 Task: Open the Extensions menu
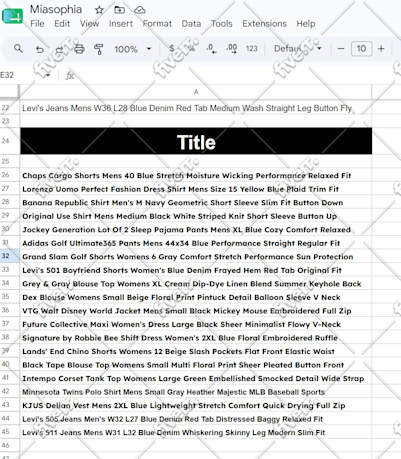coord(264,24)
